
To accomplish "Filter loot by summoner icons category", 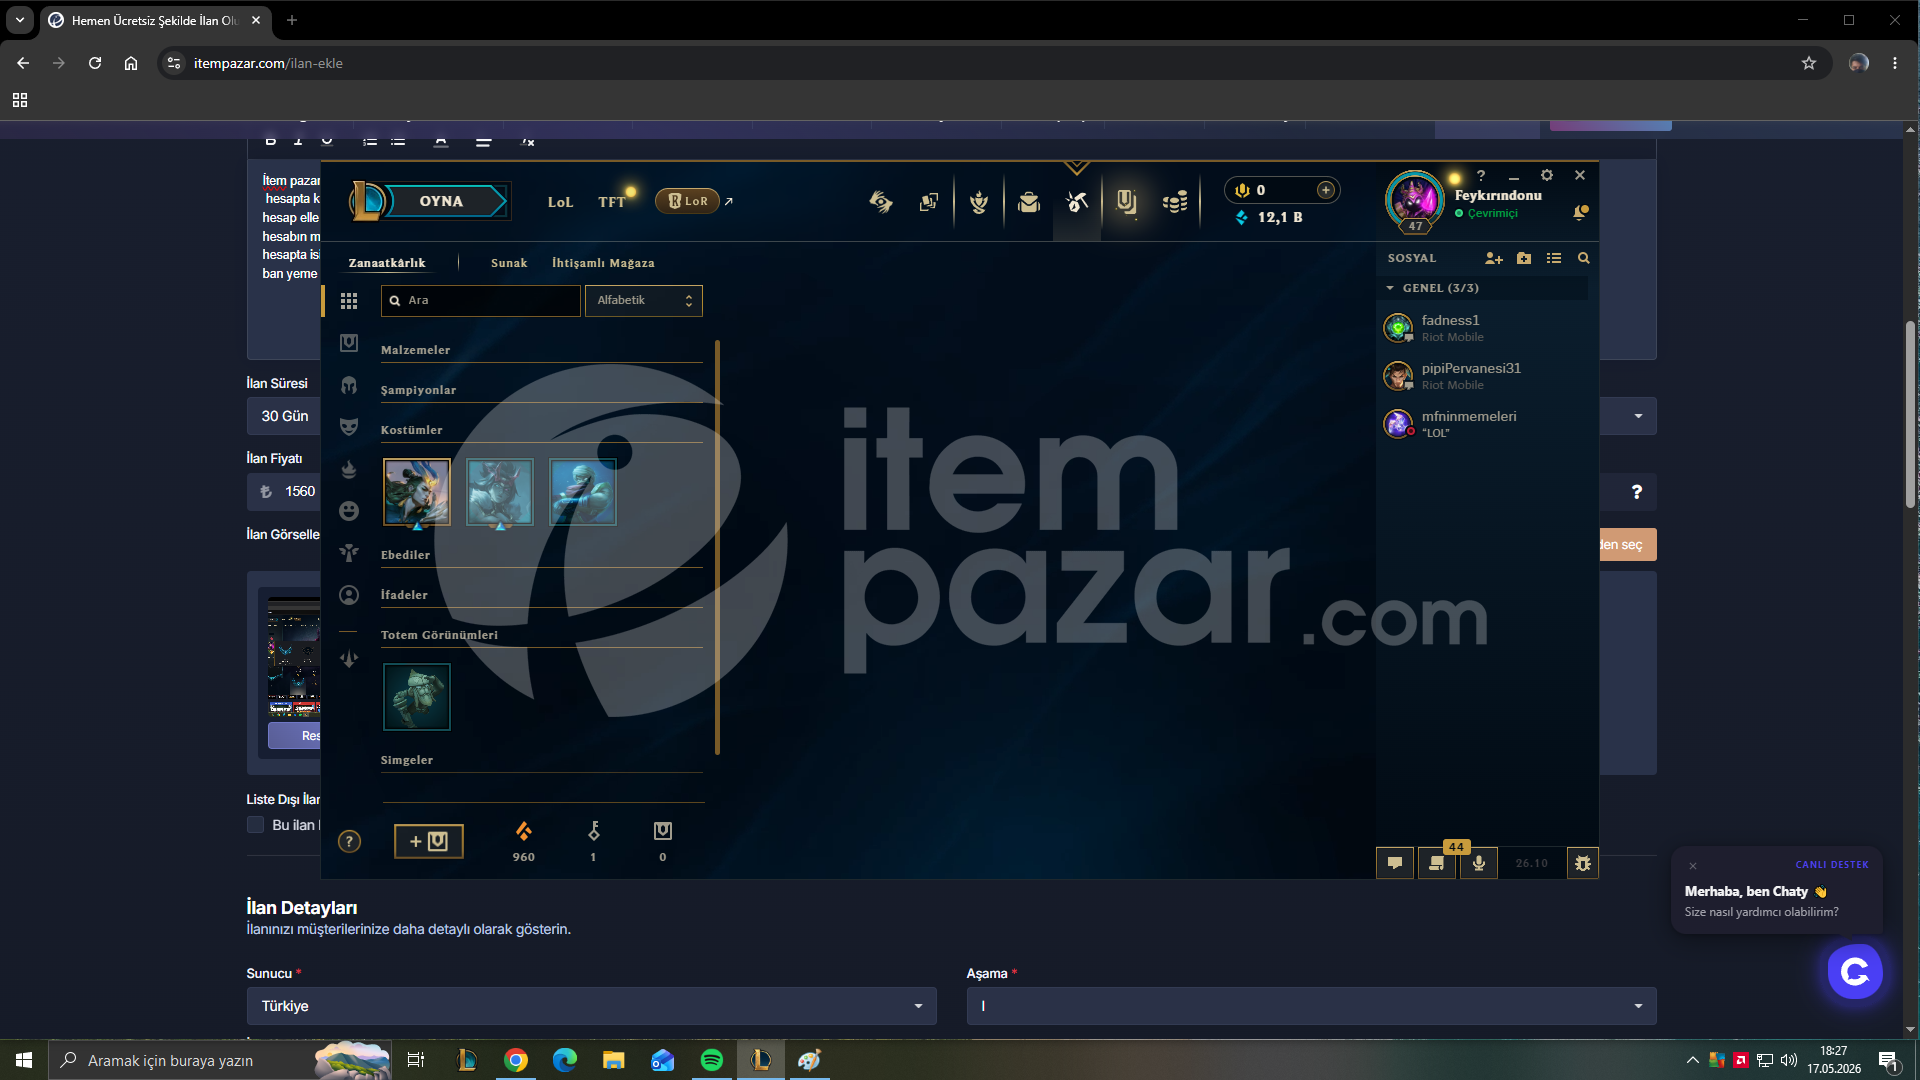I will [349, 595].
